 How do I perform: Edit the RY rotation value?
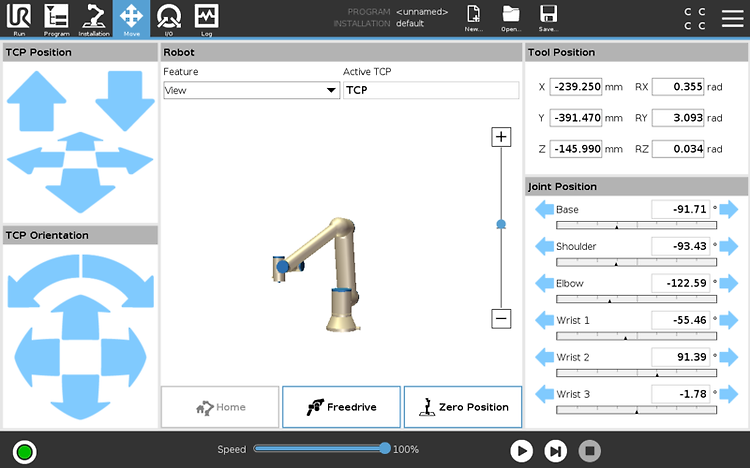coord(678,118)
